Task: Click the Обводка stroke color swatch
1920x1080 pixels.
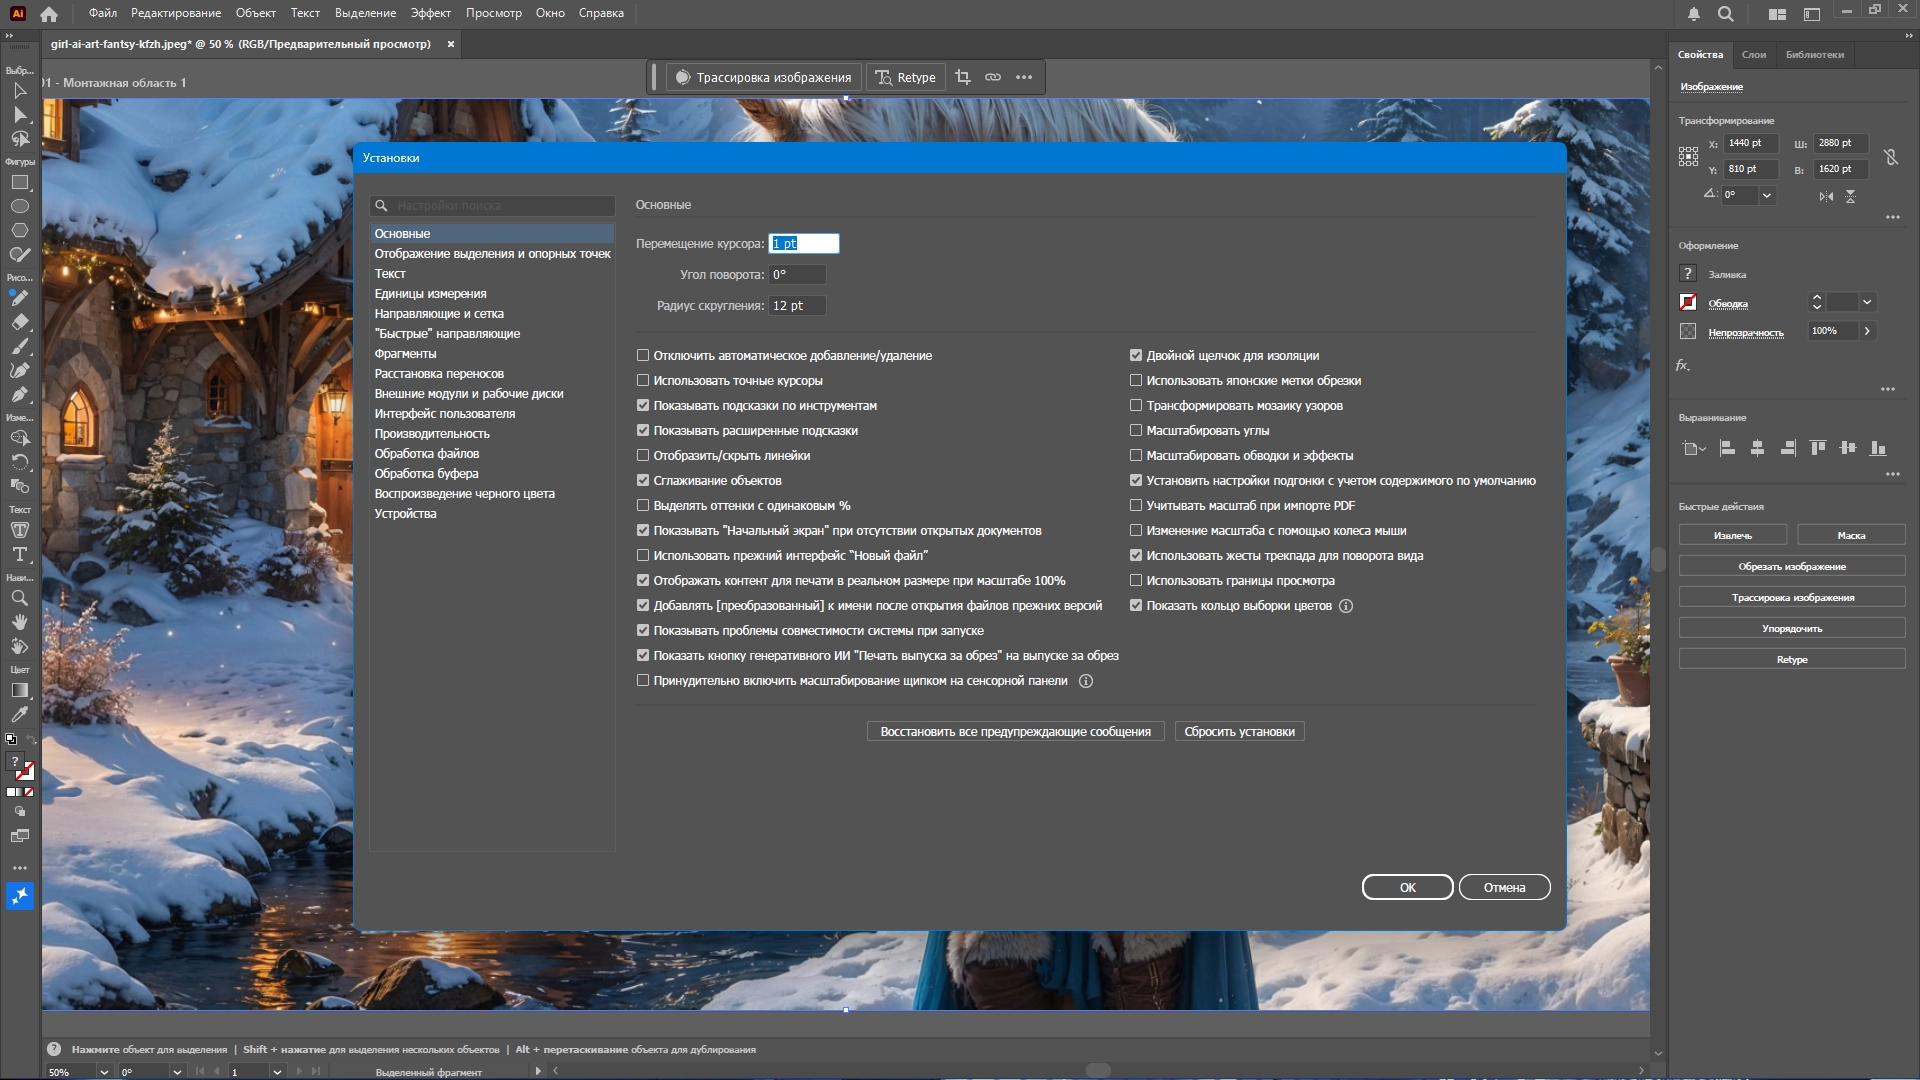Action: click(1688, 302)
